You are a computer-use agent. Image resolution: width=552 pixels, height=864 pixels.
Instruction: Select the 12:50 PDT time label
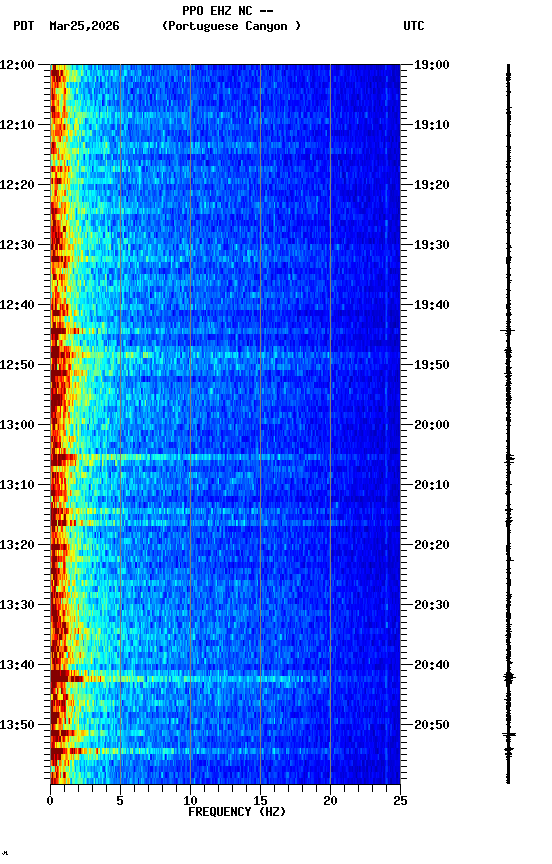17,365
